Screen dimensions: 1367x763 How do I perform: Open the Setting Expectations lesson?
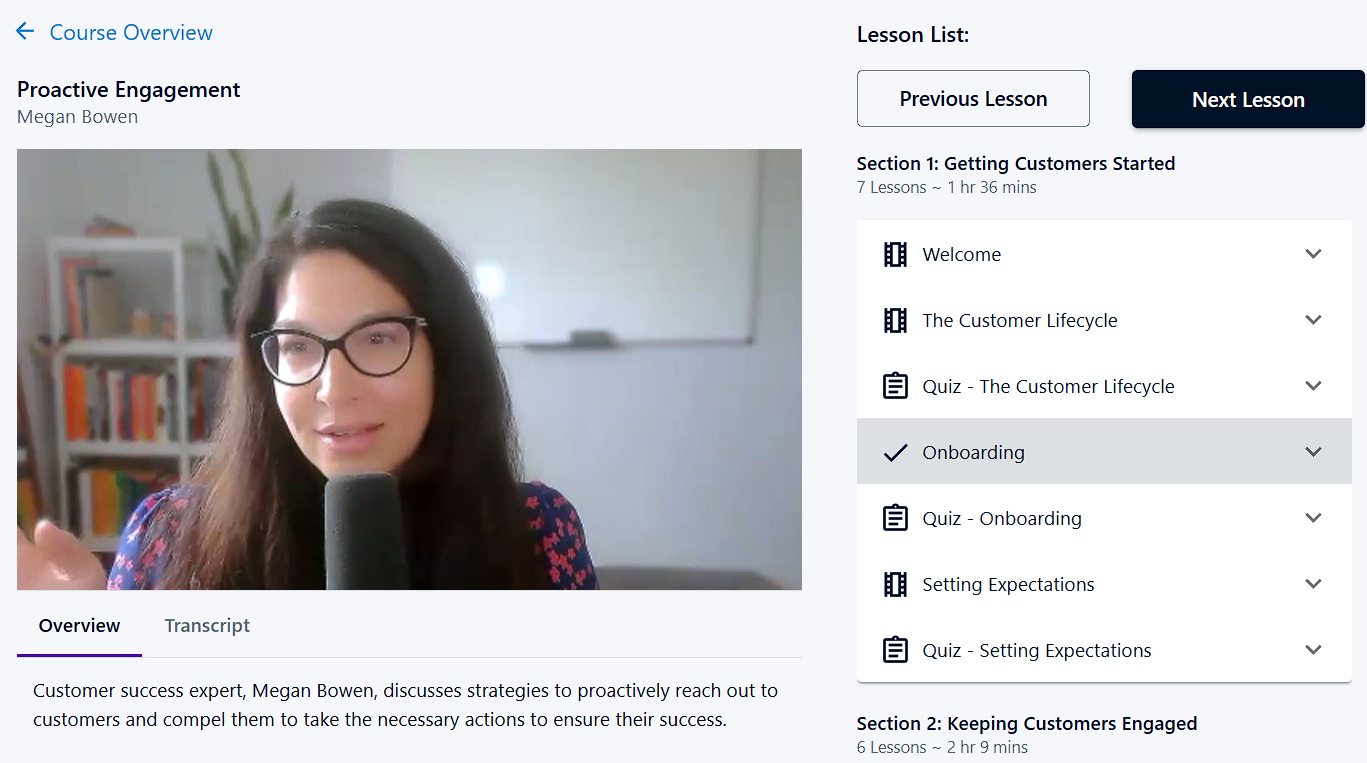click(1008, 585)
